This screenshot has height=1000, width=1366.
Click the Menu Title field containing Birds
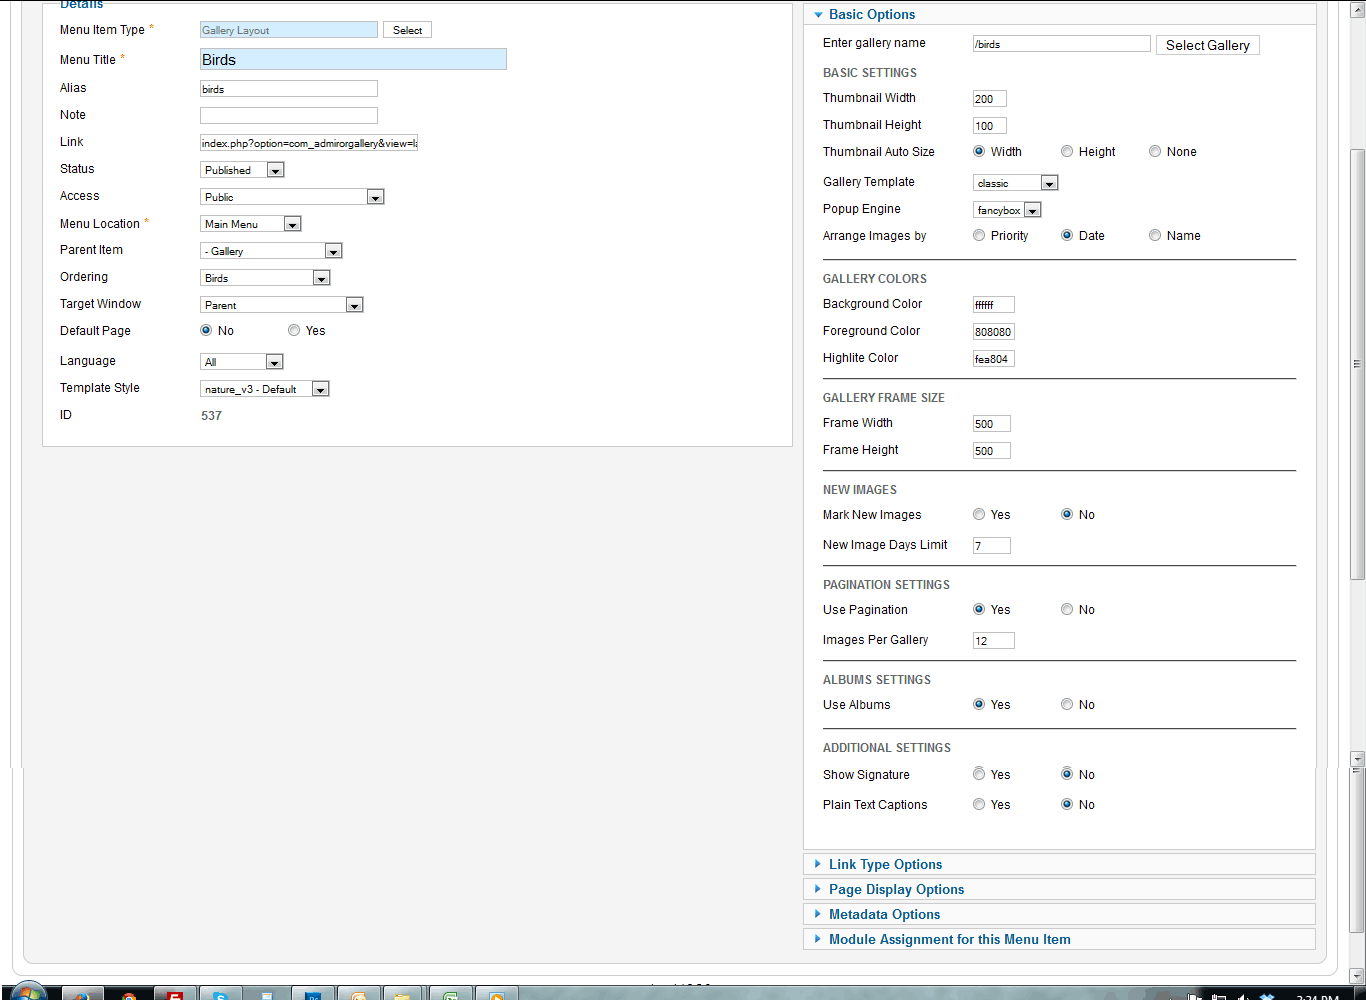click(353, 59)
